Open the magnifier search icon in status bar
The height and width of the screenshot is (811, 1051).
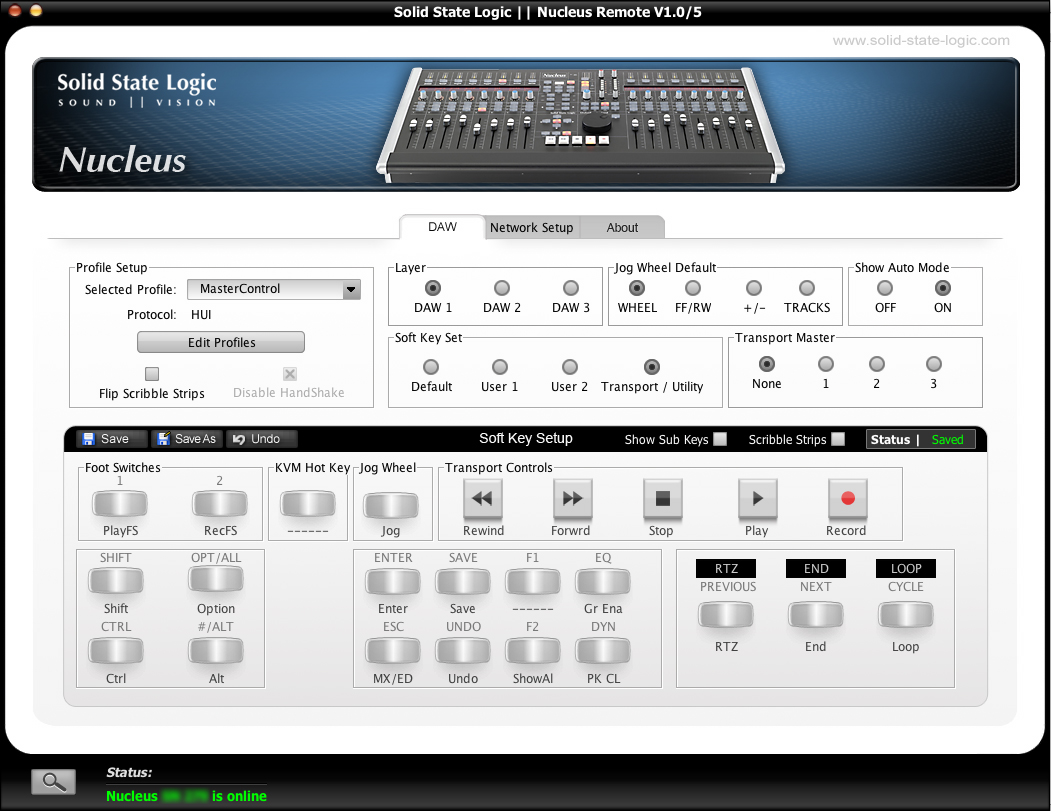54,781
